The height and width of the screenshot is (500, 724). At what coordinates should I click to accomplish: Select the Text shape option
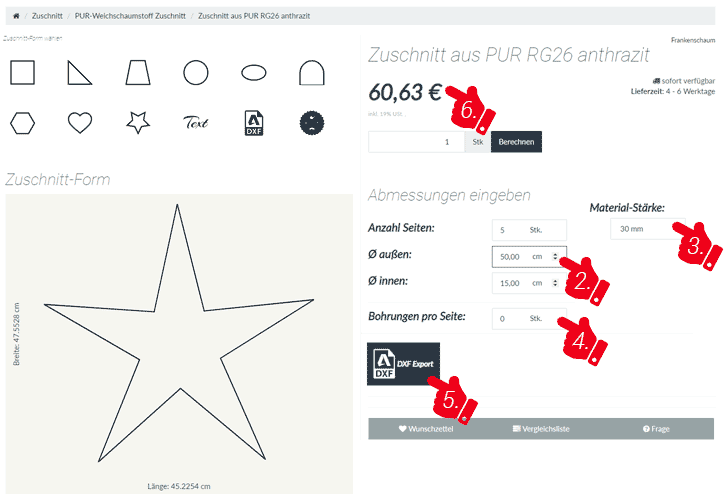[x=196, y=122]
